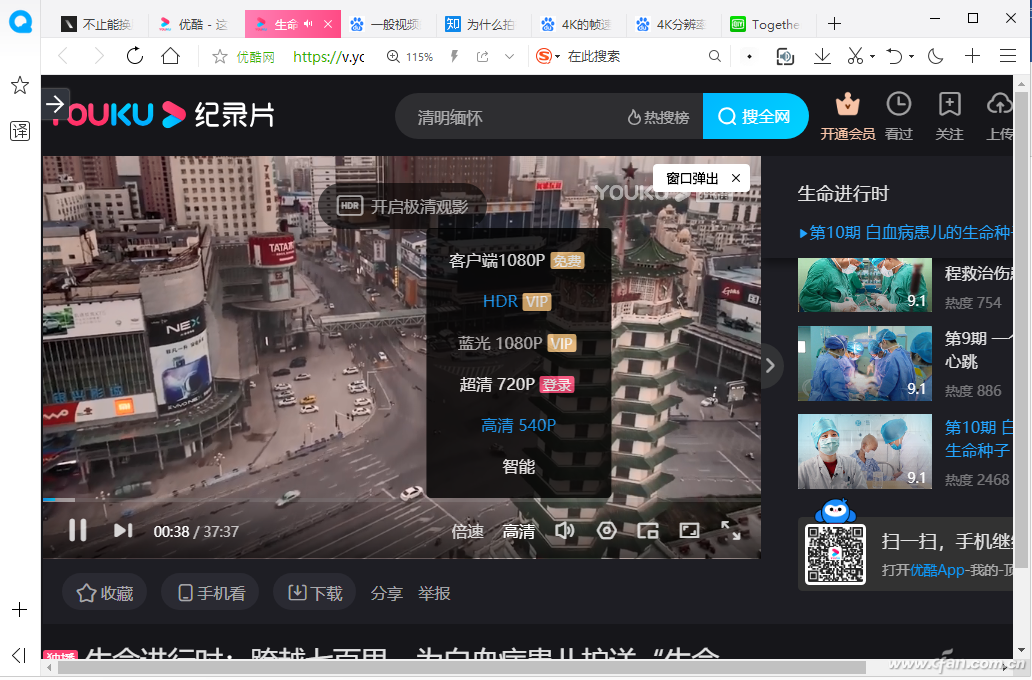Screen dimensions: 1032x680
Task: Switch to 为什么拍 Zhihu tab
Action: (x=483, y=24)
